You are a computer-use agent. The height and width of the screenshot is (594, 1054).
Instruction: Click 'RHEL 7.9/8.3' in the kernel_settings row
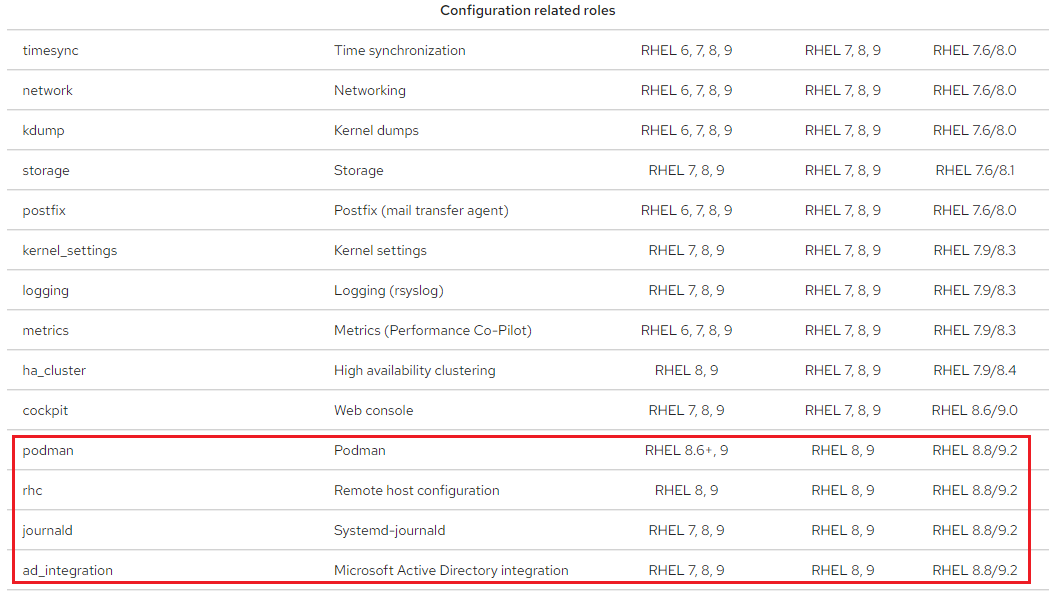coord(975,250)
